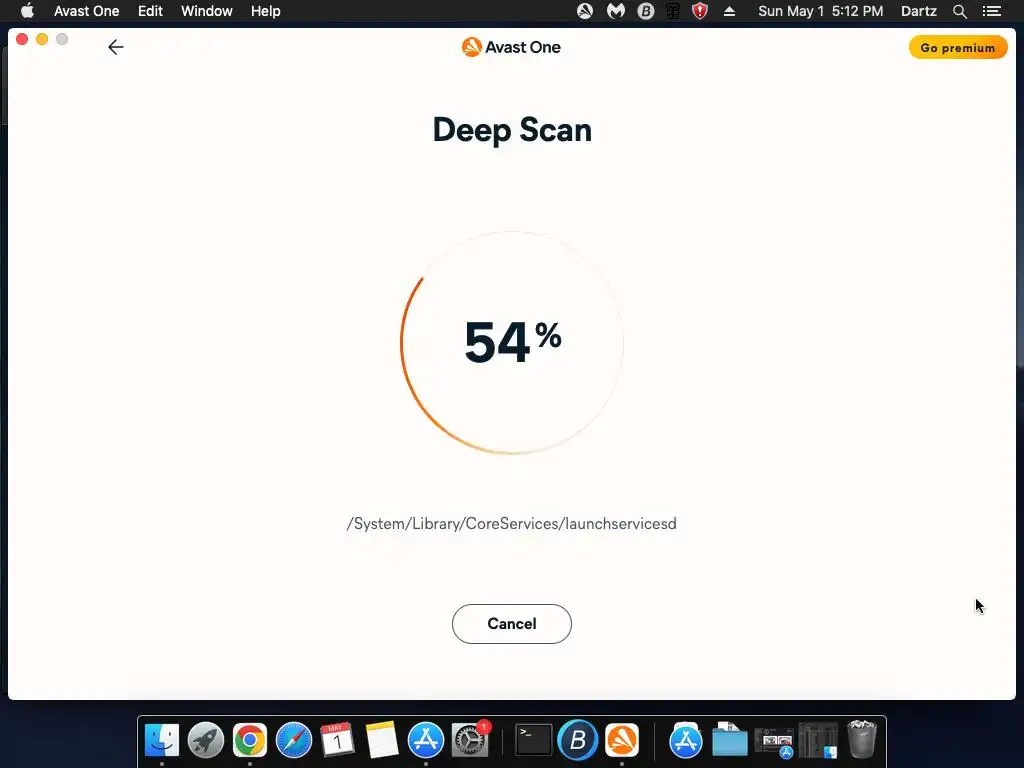1024x768 pixels.
Task: Open the Help menu
Action: click(x=265, y=11)
